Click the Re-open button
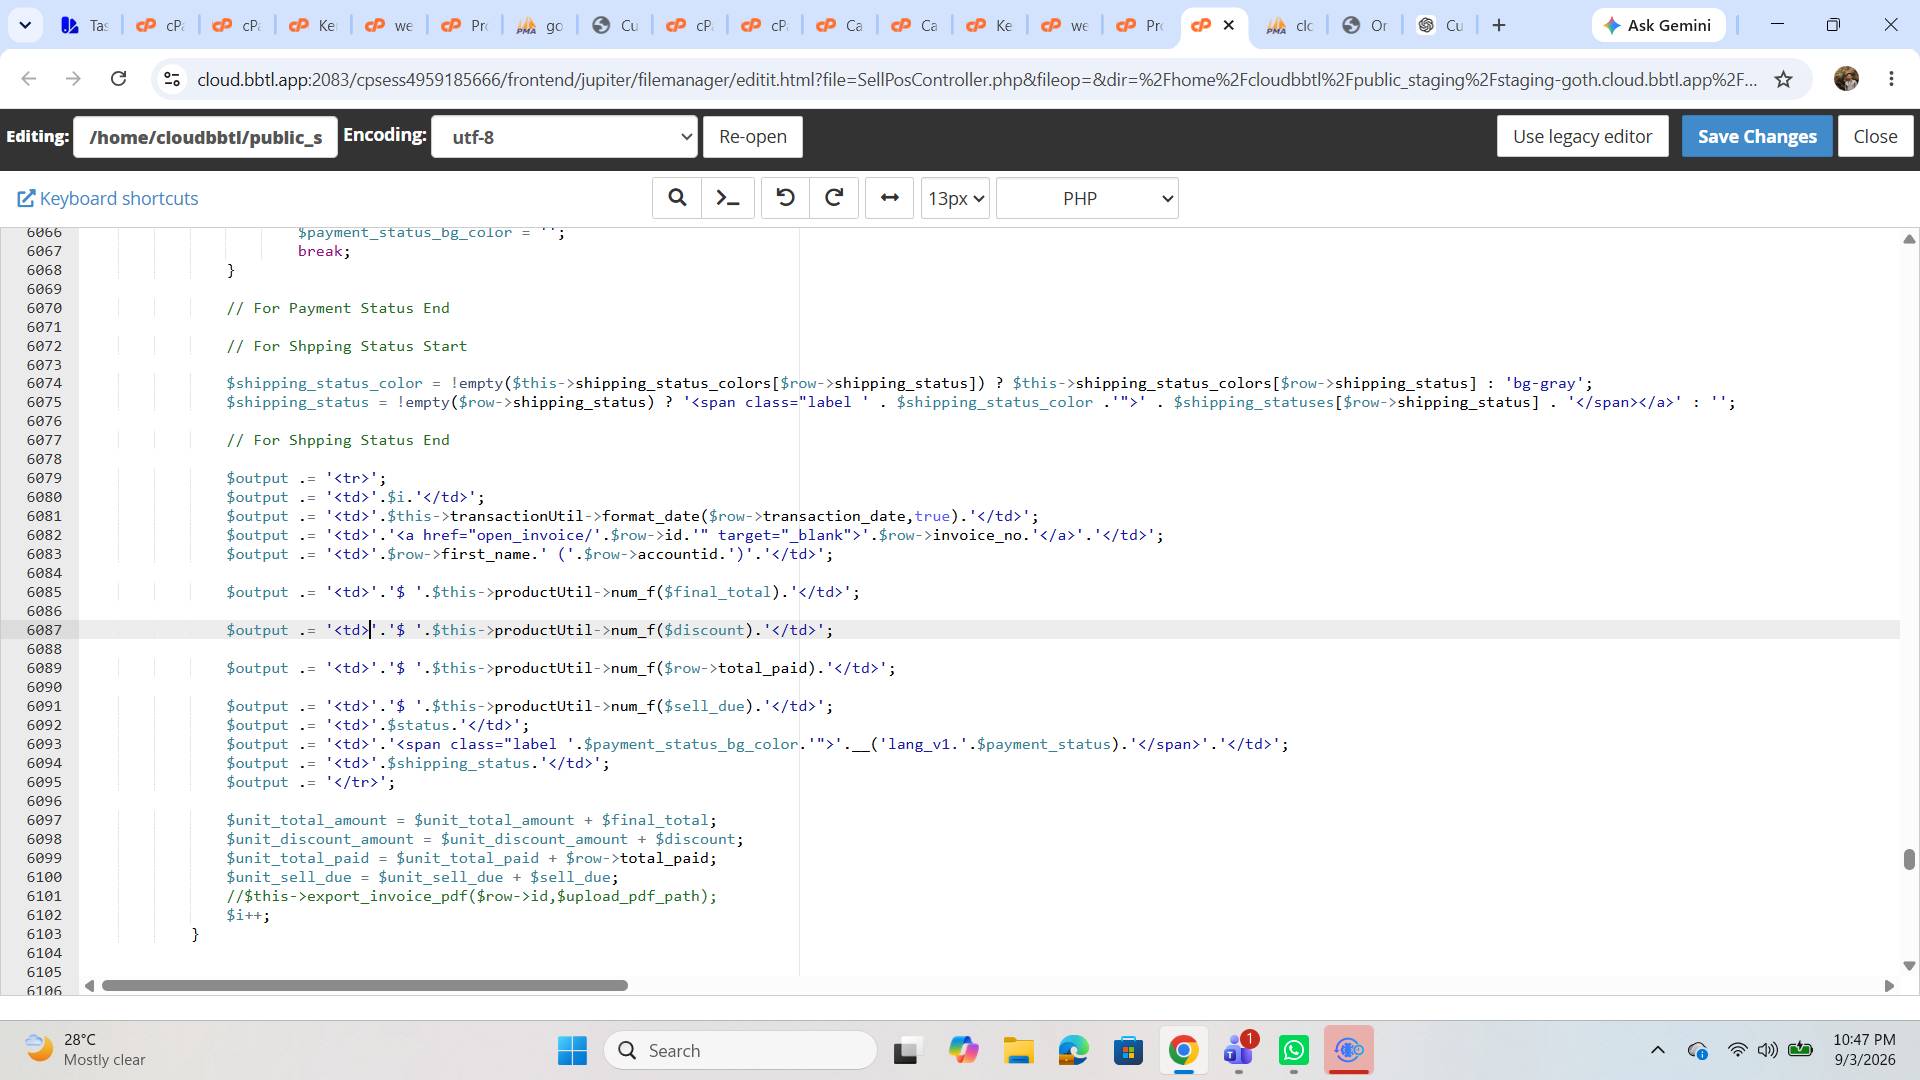This screenshot has width=1920, height=1080. (753, 136)
